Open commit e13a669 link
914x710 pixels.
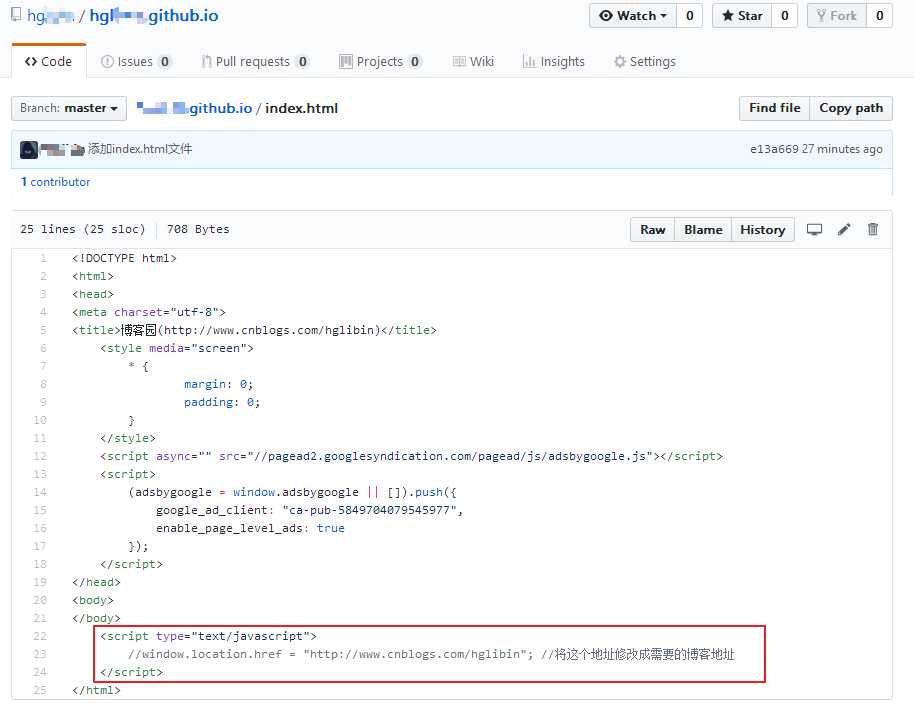pos(774,149)
